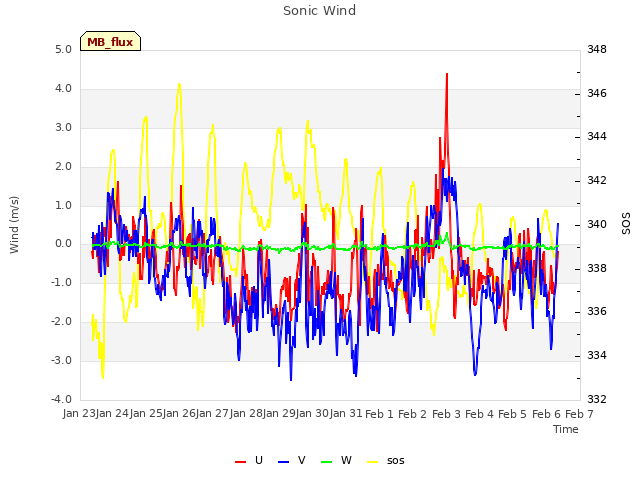Click the yellow sos legend color marker

[373, 462]
